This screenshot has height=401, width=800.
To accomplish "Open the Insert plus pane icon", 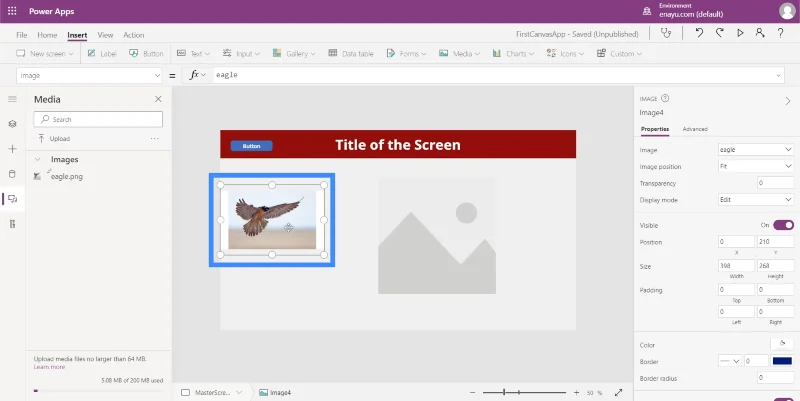I will click(12, 149).
